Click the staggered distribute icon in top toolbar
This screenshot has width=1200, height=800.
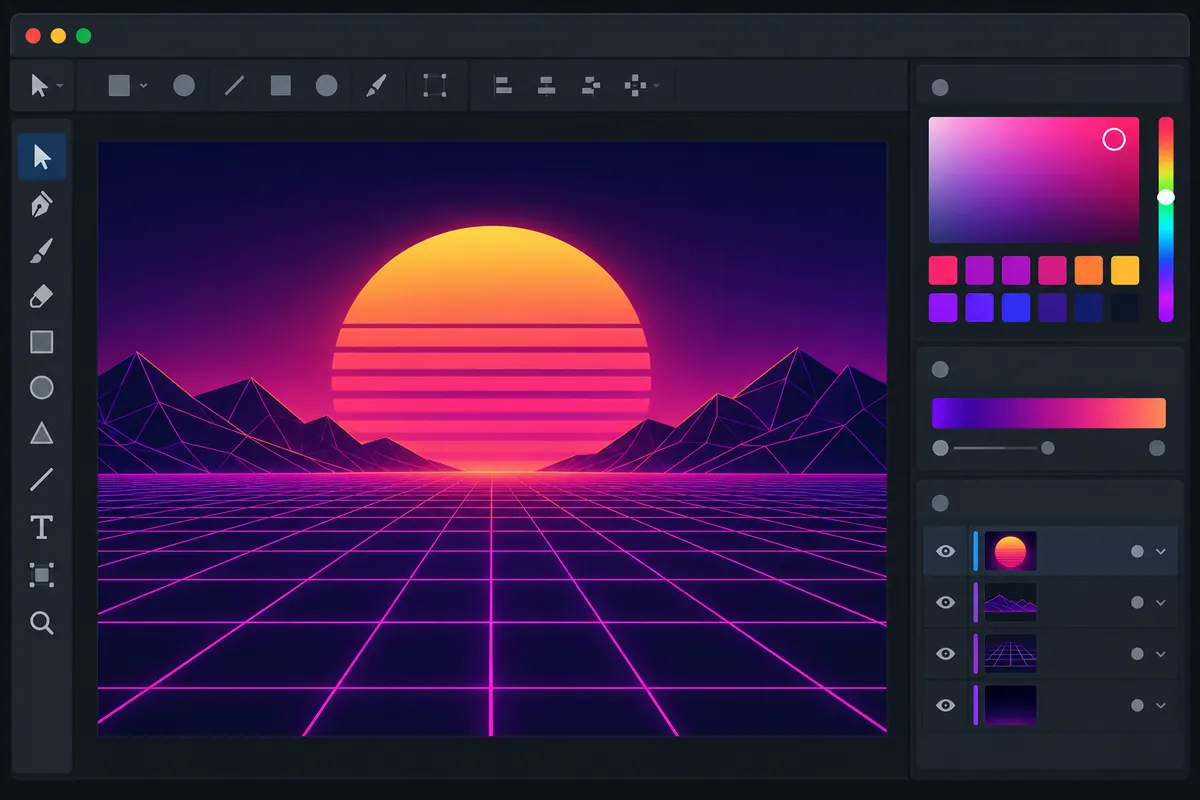[590, 86]
